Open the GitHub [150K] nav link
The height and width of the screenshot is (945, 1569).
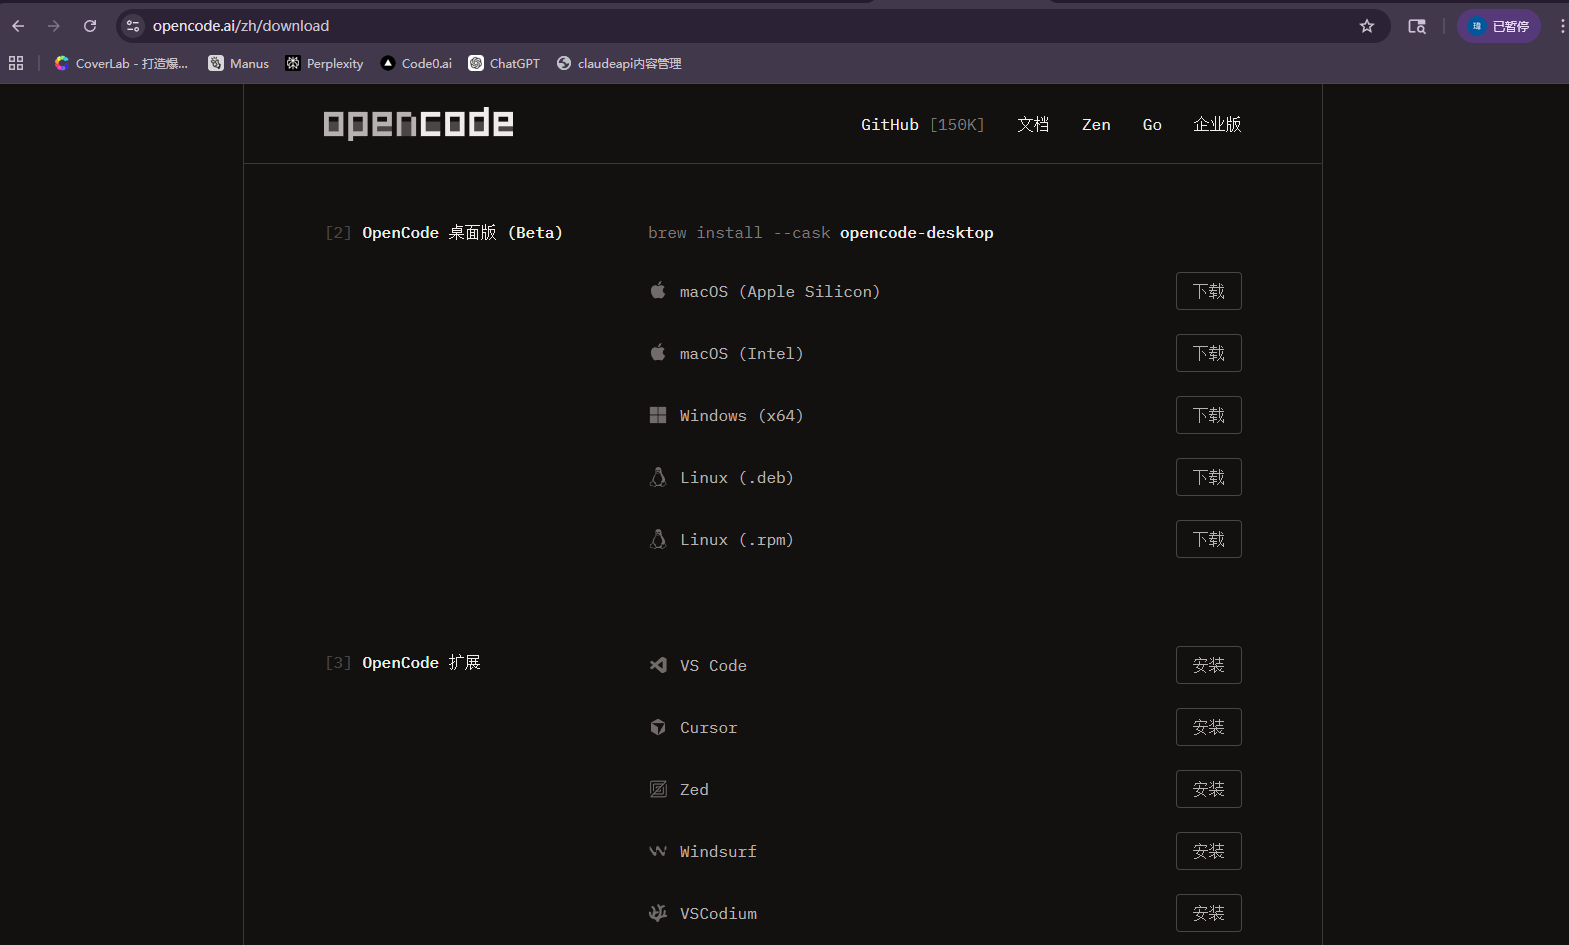point(922,125)
